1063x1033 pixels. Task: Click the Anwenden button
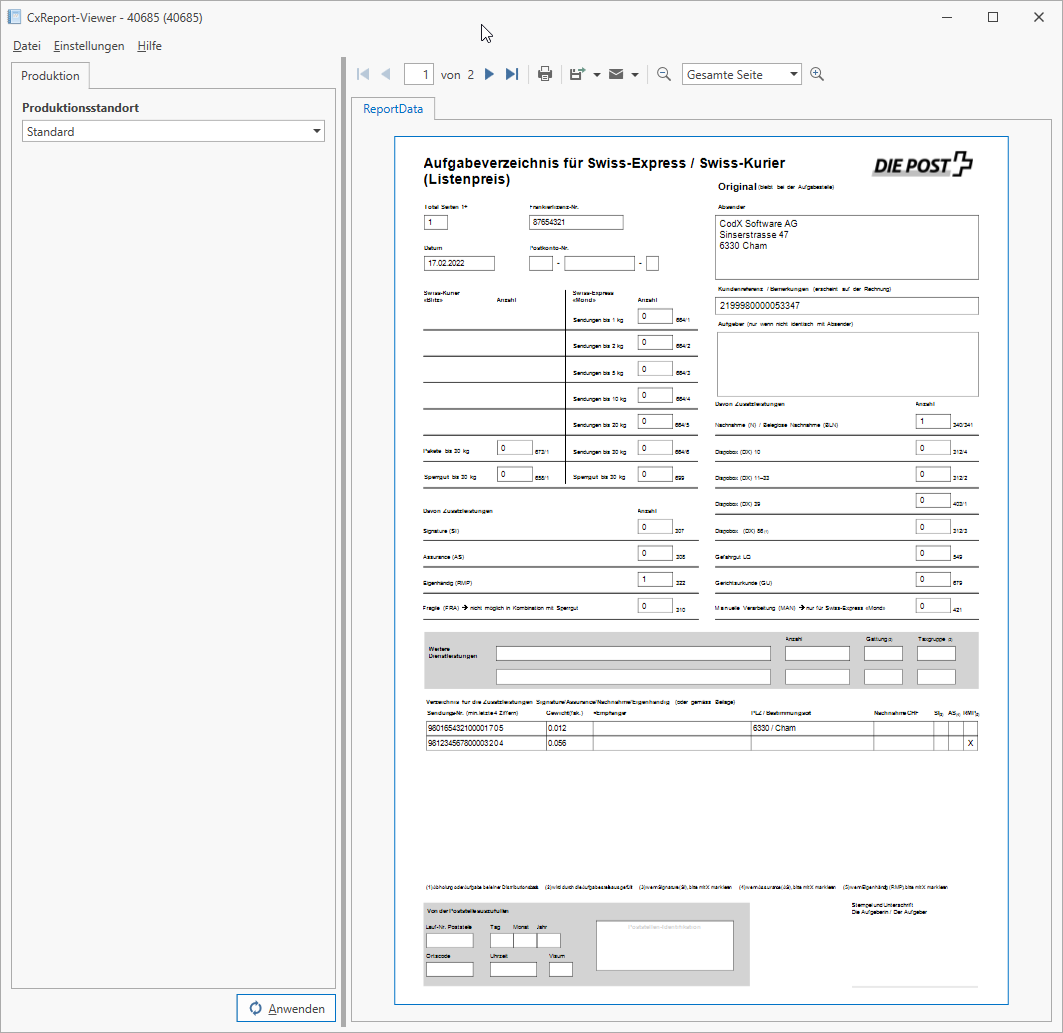click(x=286, y=1009)
